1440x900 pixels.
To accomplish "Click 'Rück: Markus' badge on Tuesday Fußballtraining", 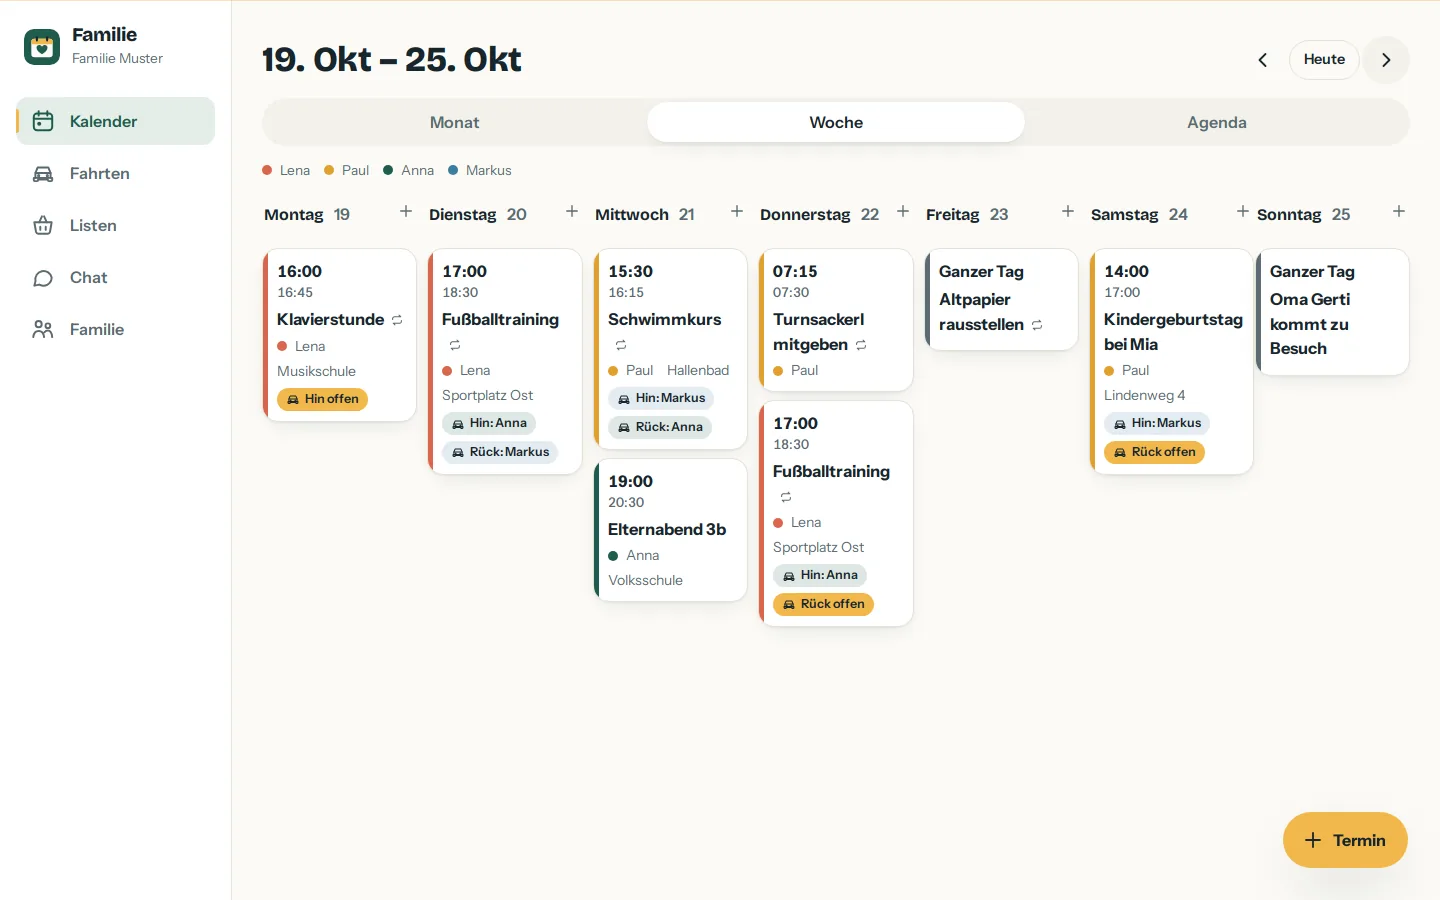I will pos(500,452).
